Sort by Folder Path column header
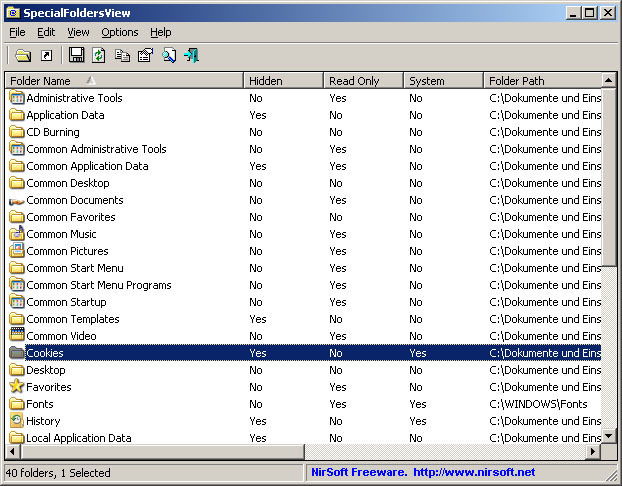 coord(543,81)
